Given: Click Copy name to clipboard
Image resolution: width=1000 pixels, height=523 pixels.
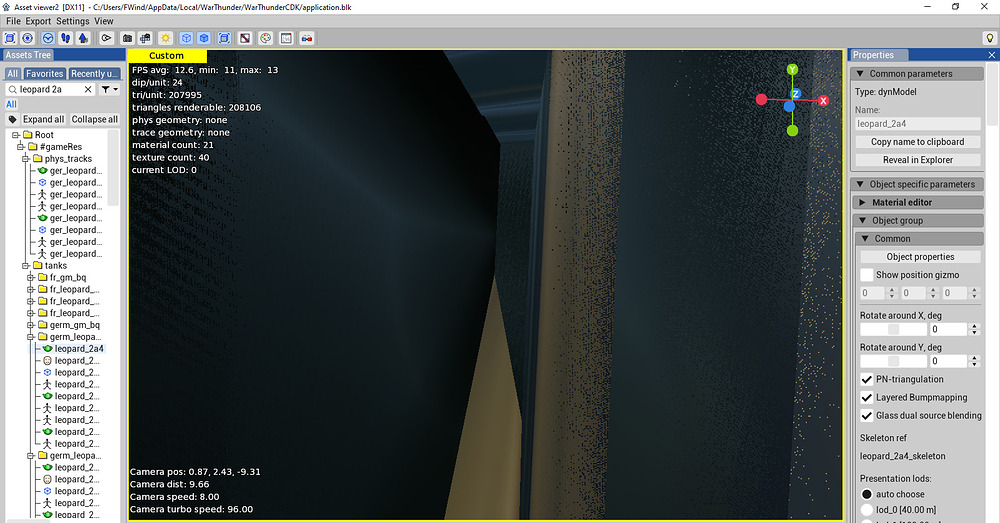Looking at the screenshot, I should pyautogui.click(x=918, y=142).
